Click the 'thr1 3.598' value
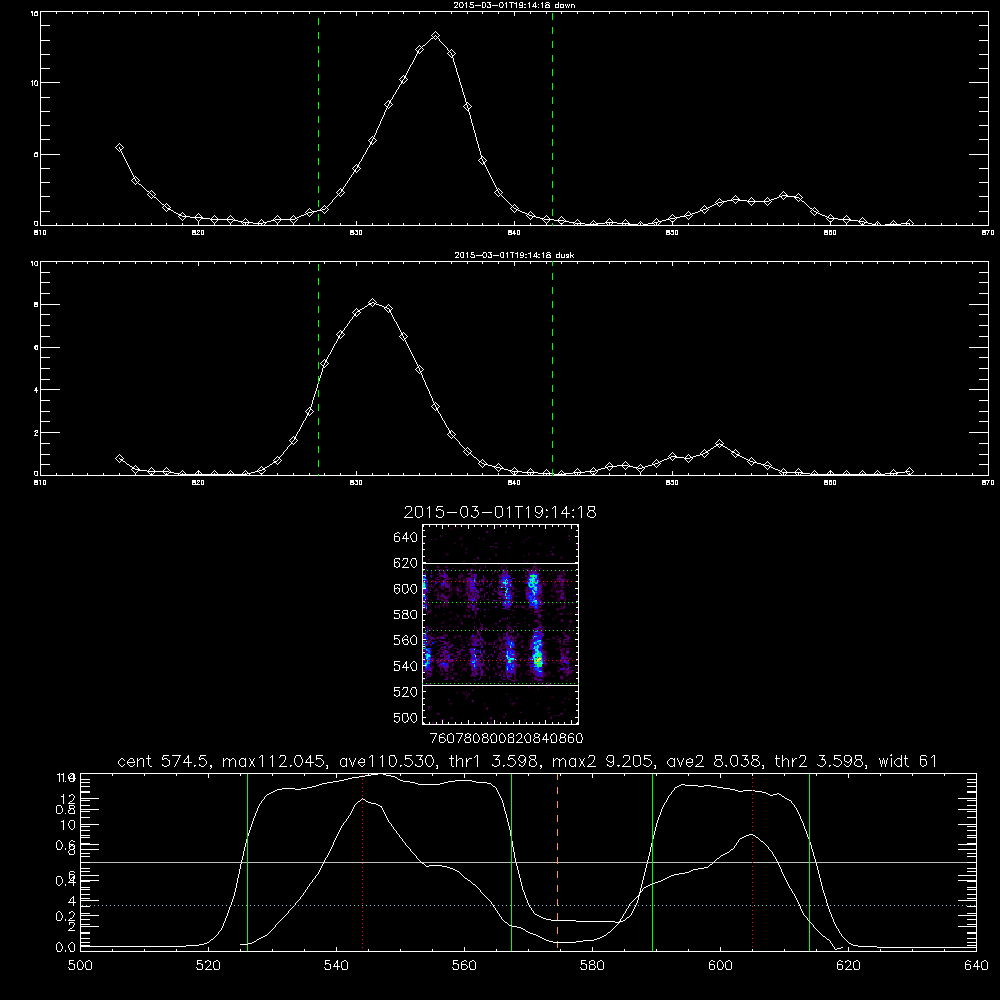This screenshot has height=1000, width=1000. tap(497, 761)
